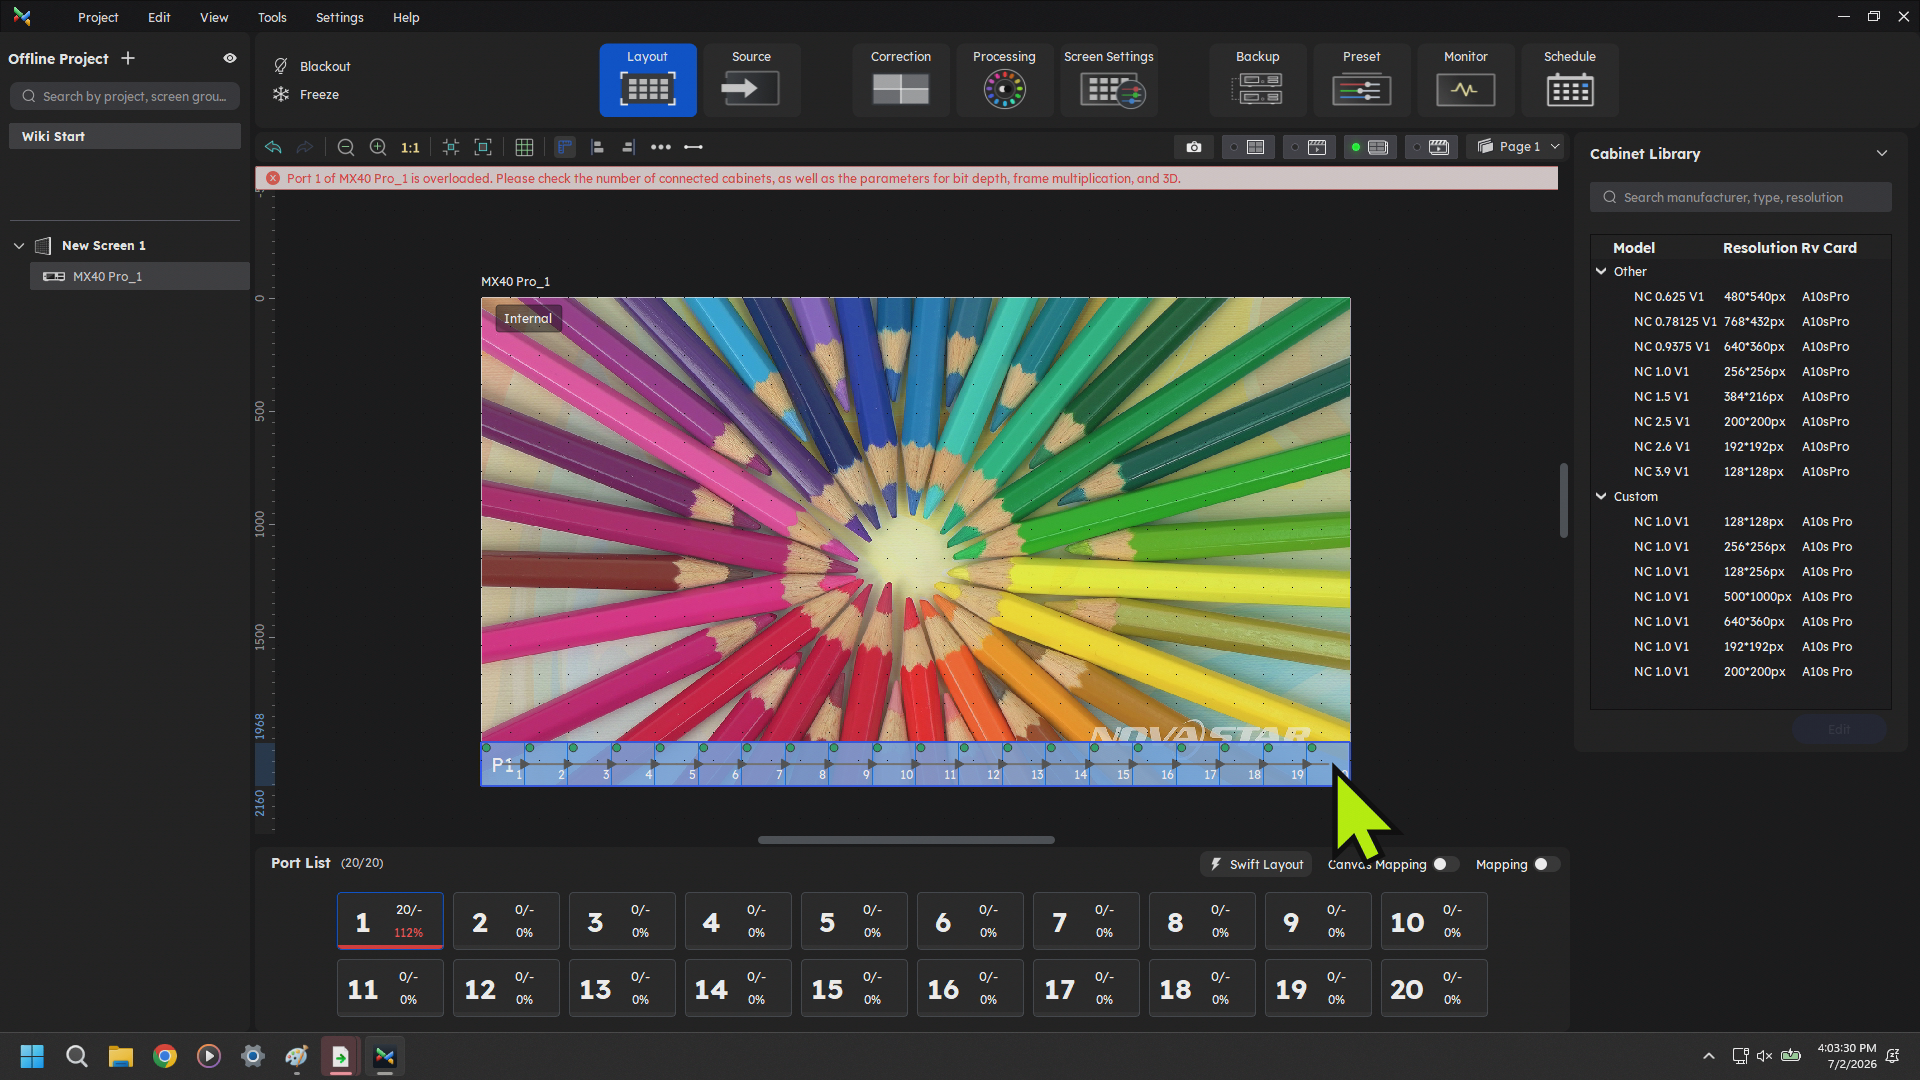Select the Wiki Start project

[x=125, y=136]
